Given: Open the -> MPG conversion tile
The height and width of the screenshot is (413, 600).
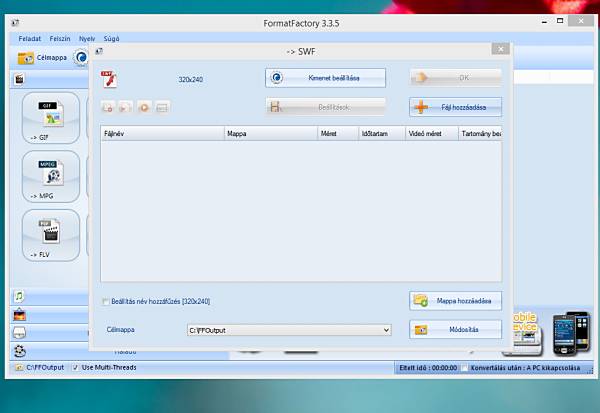Looking at the screenshot, I should click(51, 176).
